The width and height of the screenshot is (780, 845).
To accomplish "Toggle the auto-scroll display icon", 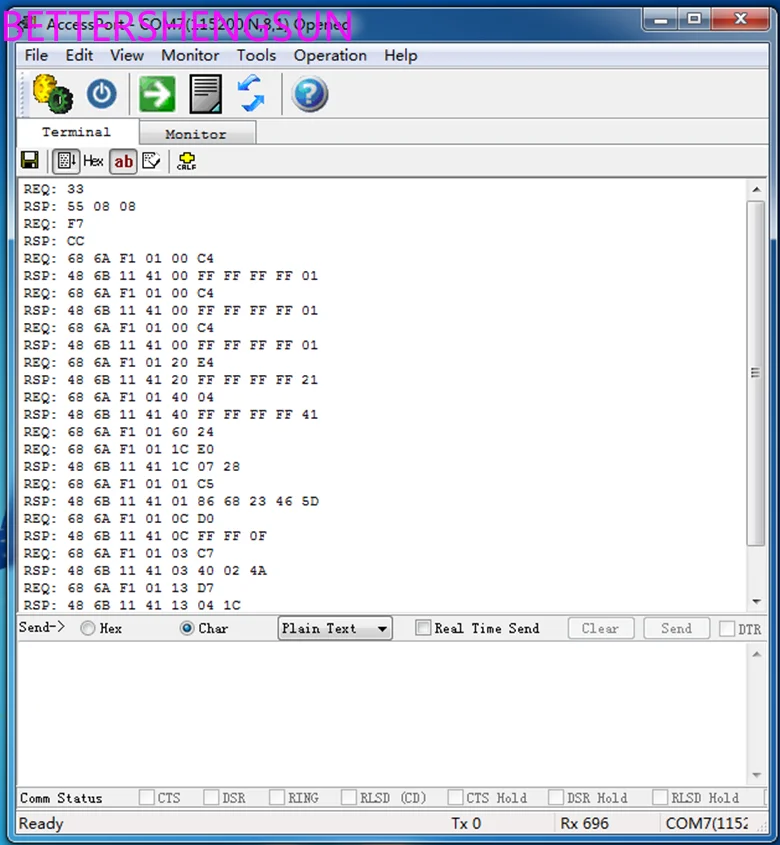I will (x=66, y=161).
